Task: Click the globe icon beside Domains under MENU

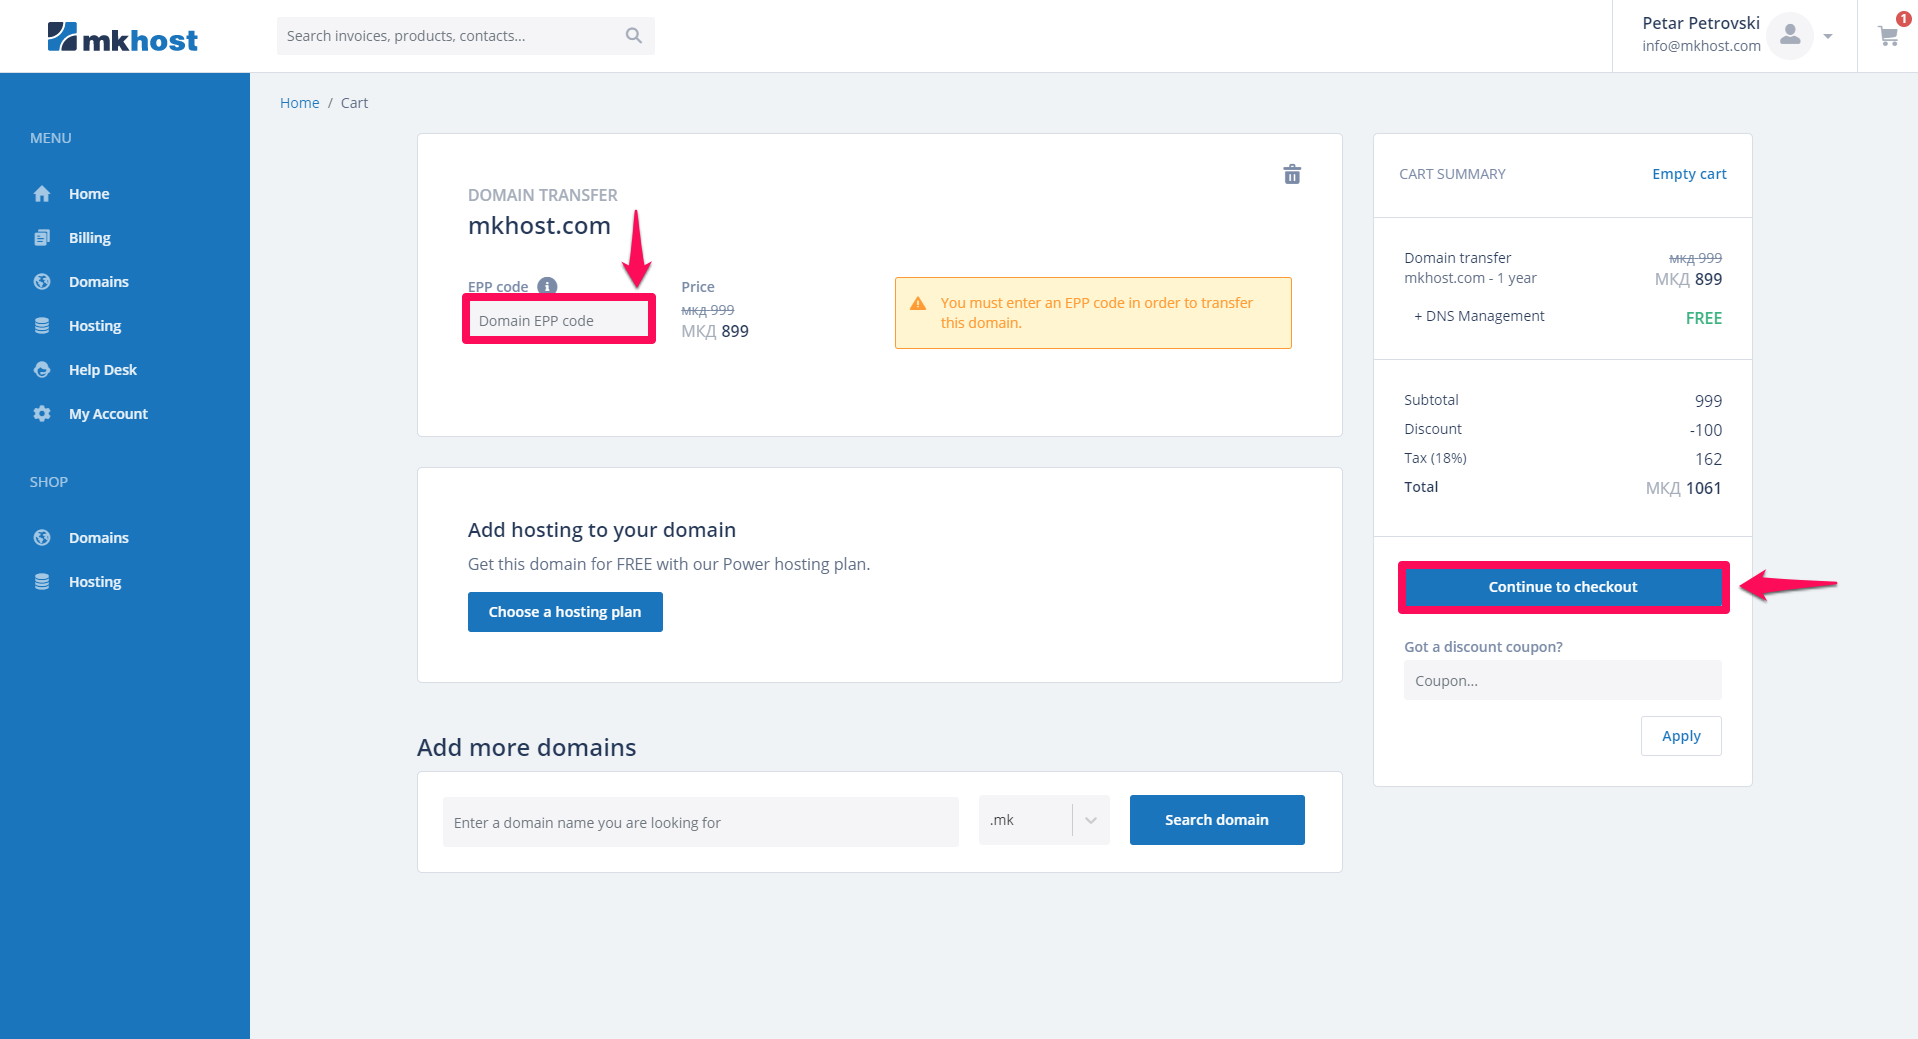Action: point(42,282)
